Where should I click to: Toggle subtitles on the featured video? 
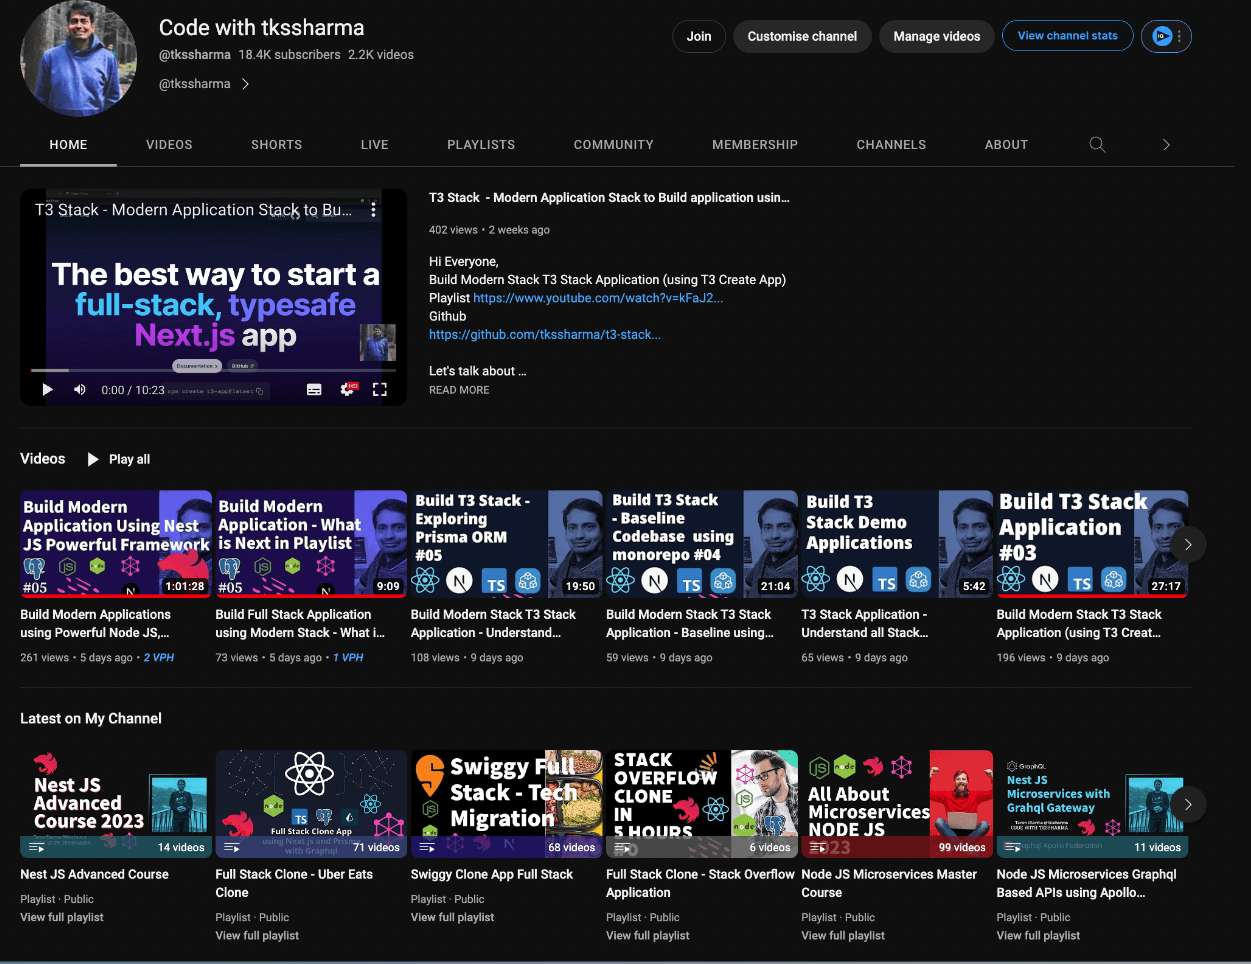click(x=314, y=390)
